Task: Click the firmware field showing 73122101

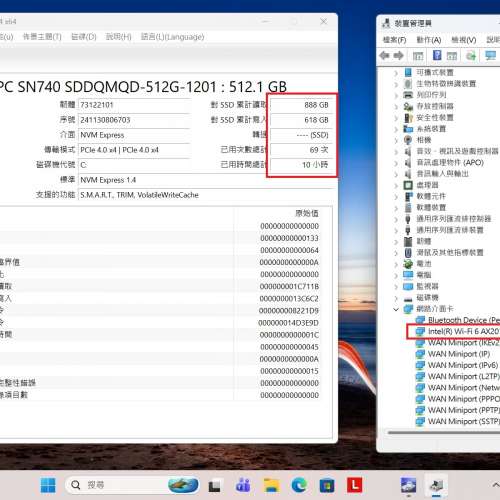Action: [x=134, y=105]
